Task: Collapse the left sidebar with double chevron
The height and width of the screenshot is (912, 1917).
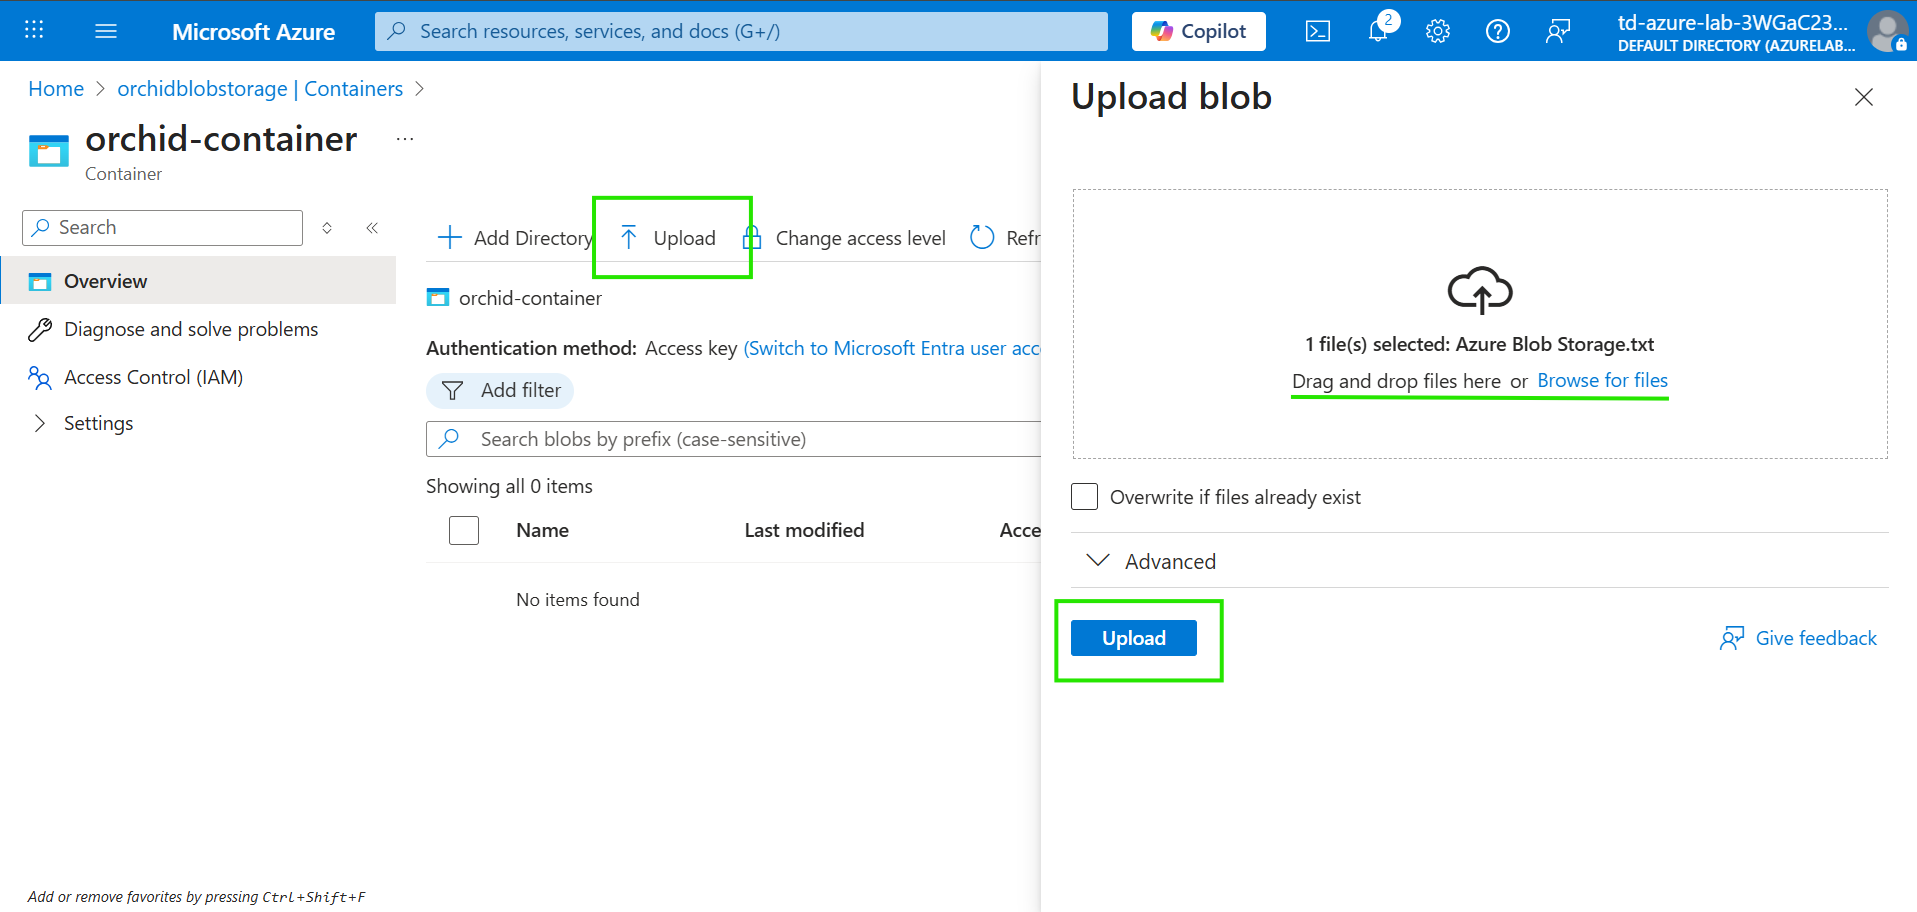Action: (372, 228)
